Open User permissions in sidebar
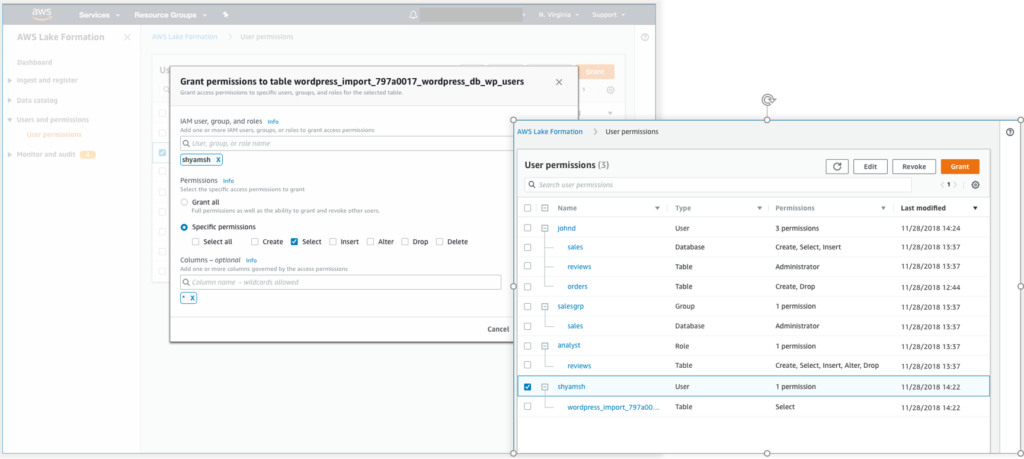Viewport: 1024px width, 459px height. click(x=54, y=135)
